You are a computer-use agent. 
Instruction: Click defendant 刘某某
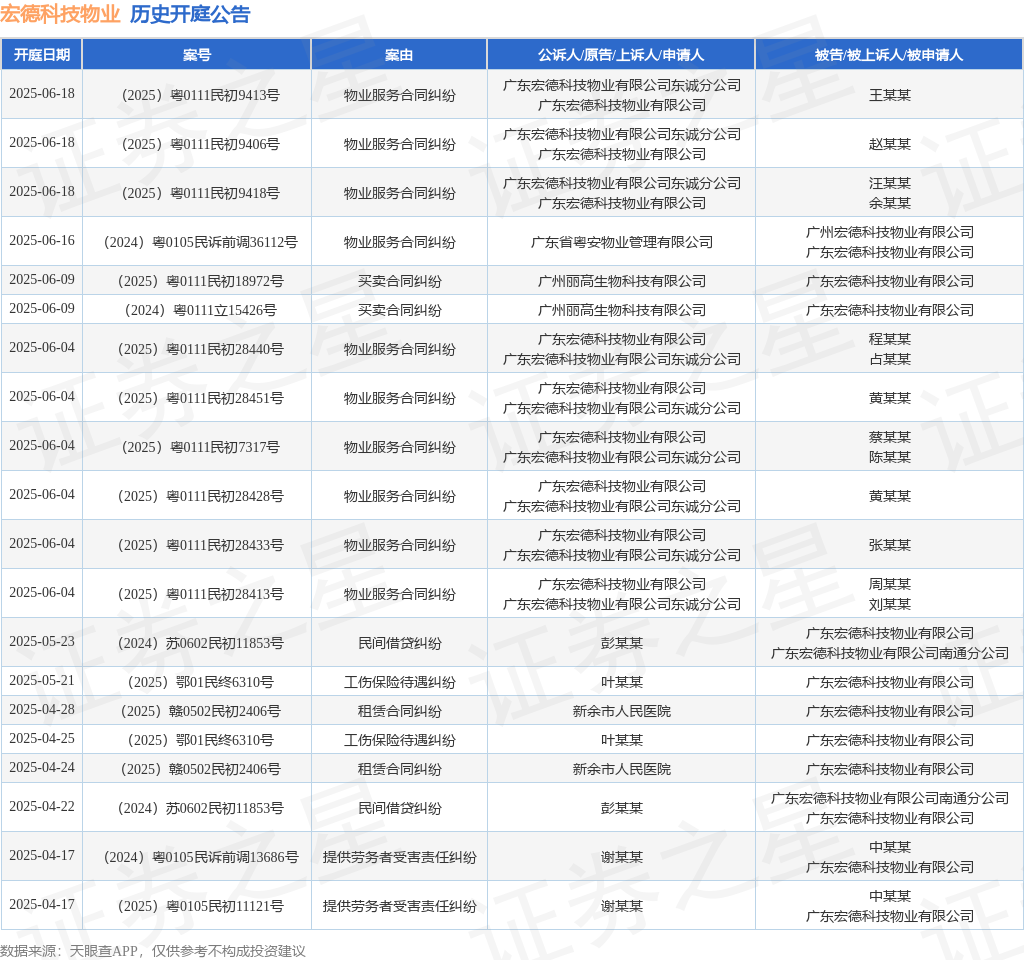889,604
